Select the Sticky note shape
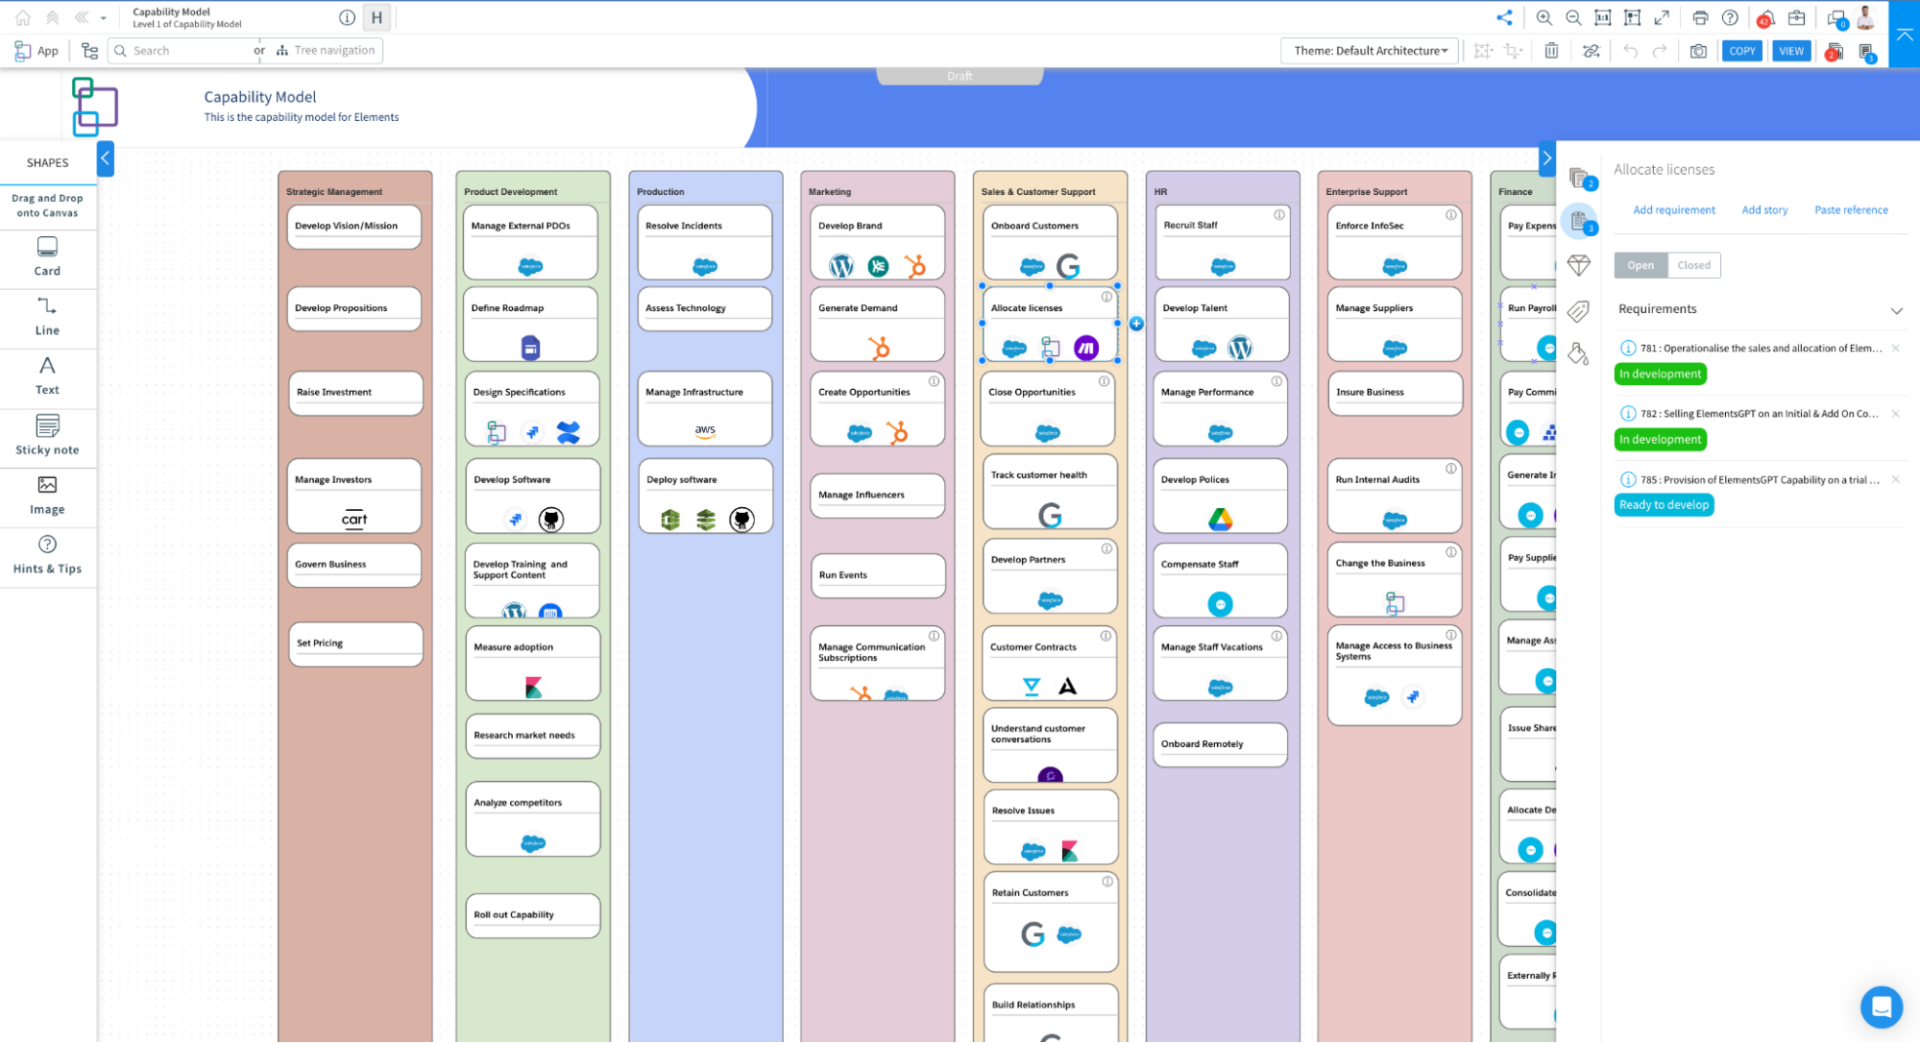Screen dimensions: 1920x1043 coord(47,435)
